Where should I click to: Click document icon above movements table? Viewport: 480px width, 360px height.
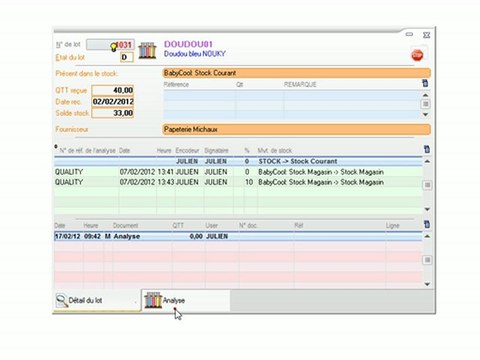[427, 224]
